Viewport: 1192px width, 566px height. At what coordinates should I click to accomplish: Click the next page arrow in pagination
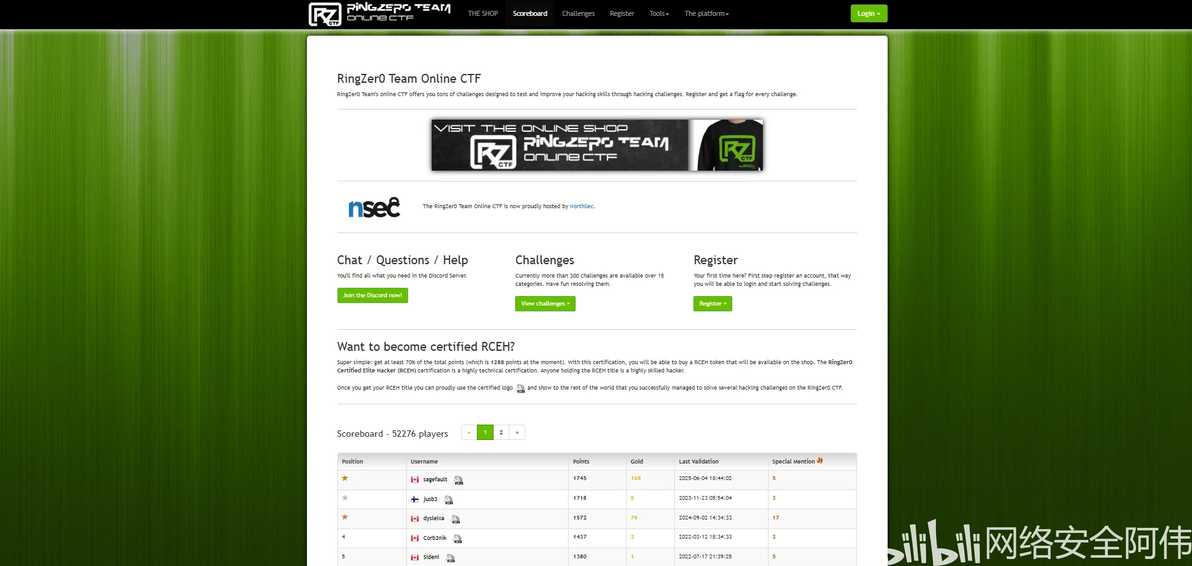tap(517, 432)
